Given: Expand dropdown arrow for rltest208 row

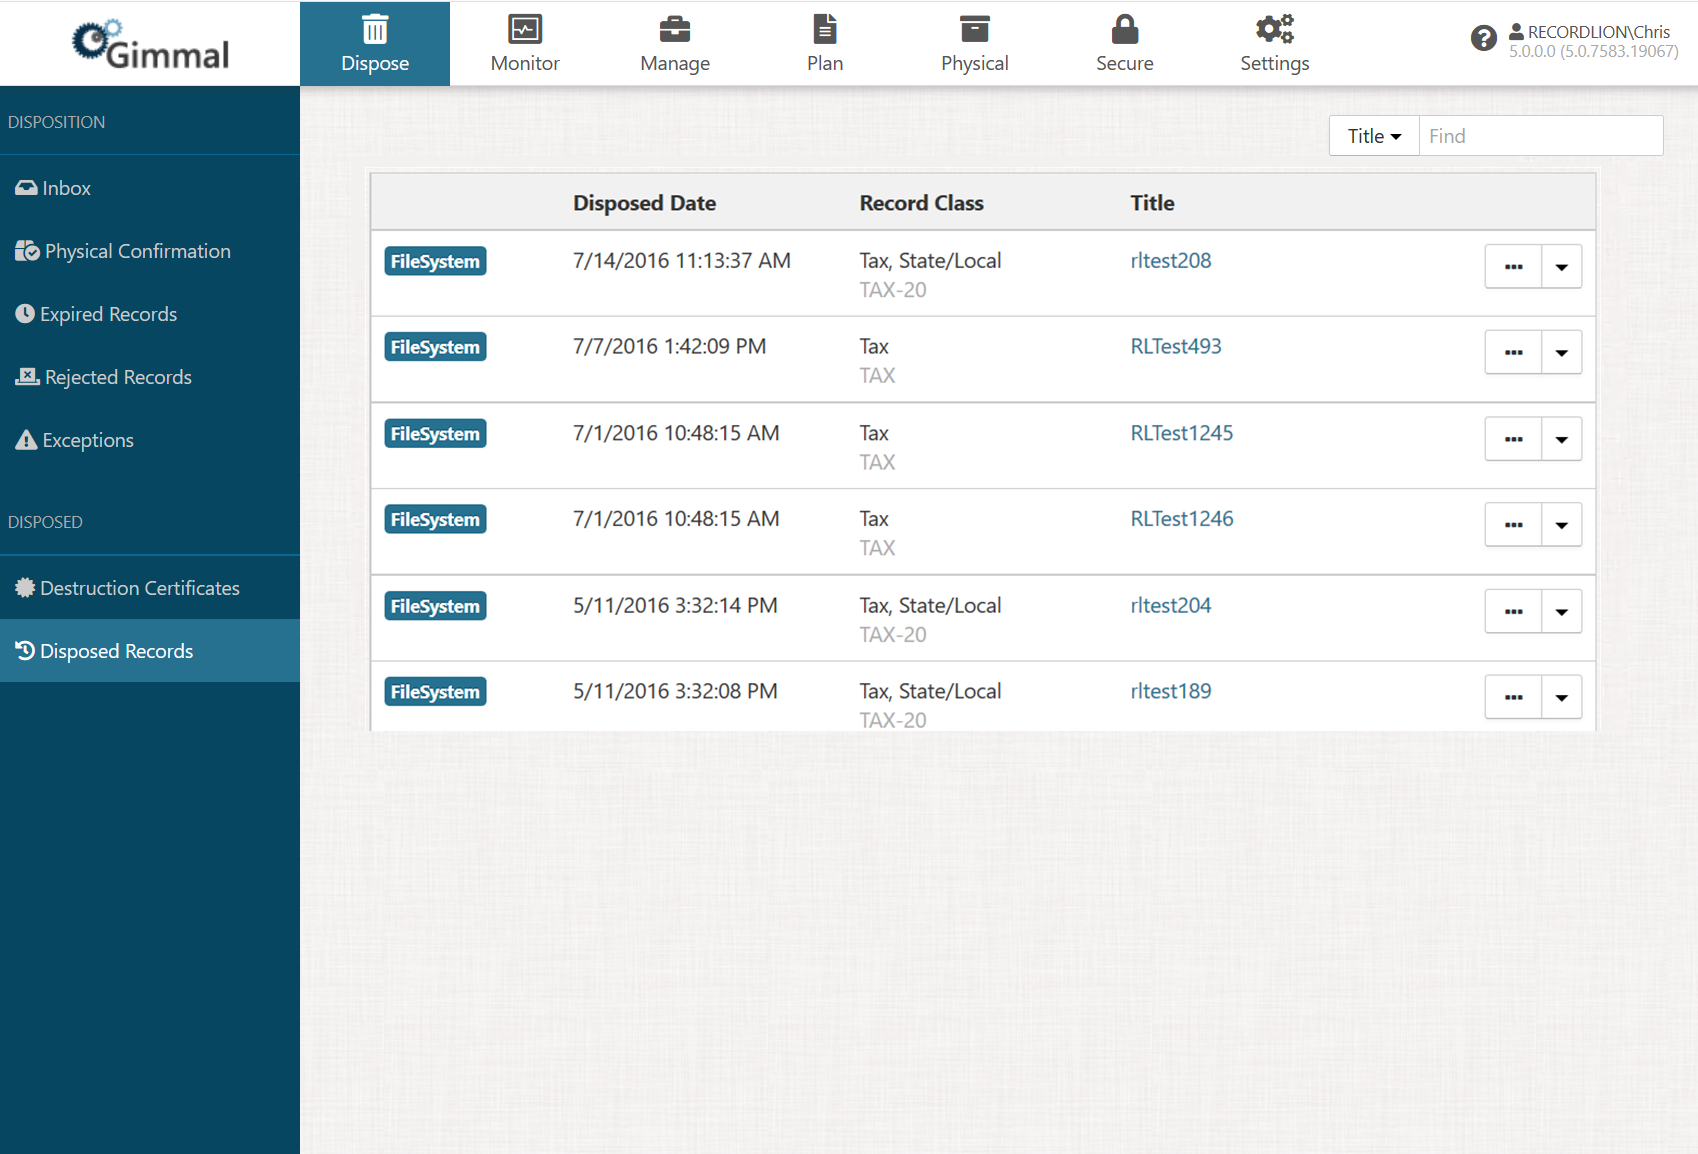Looking at the screenshot, I should point(1561,267).
